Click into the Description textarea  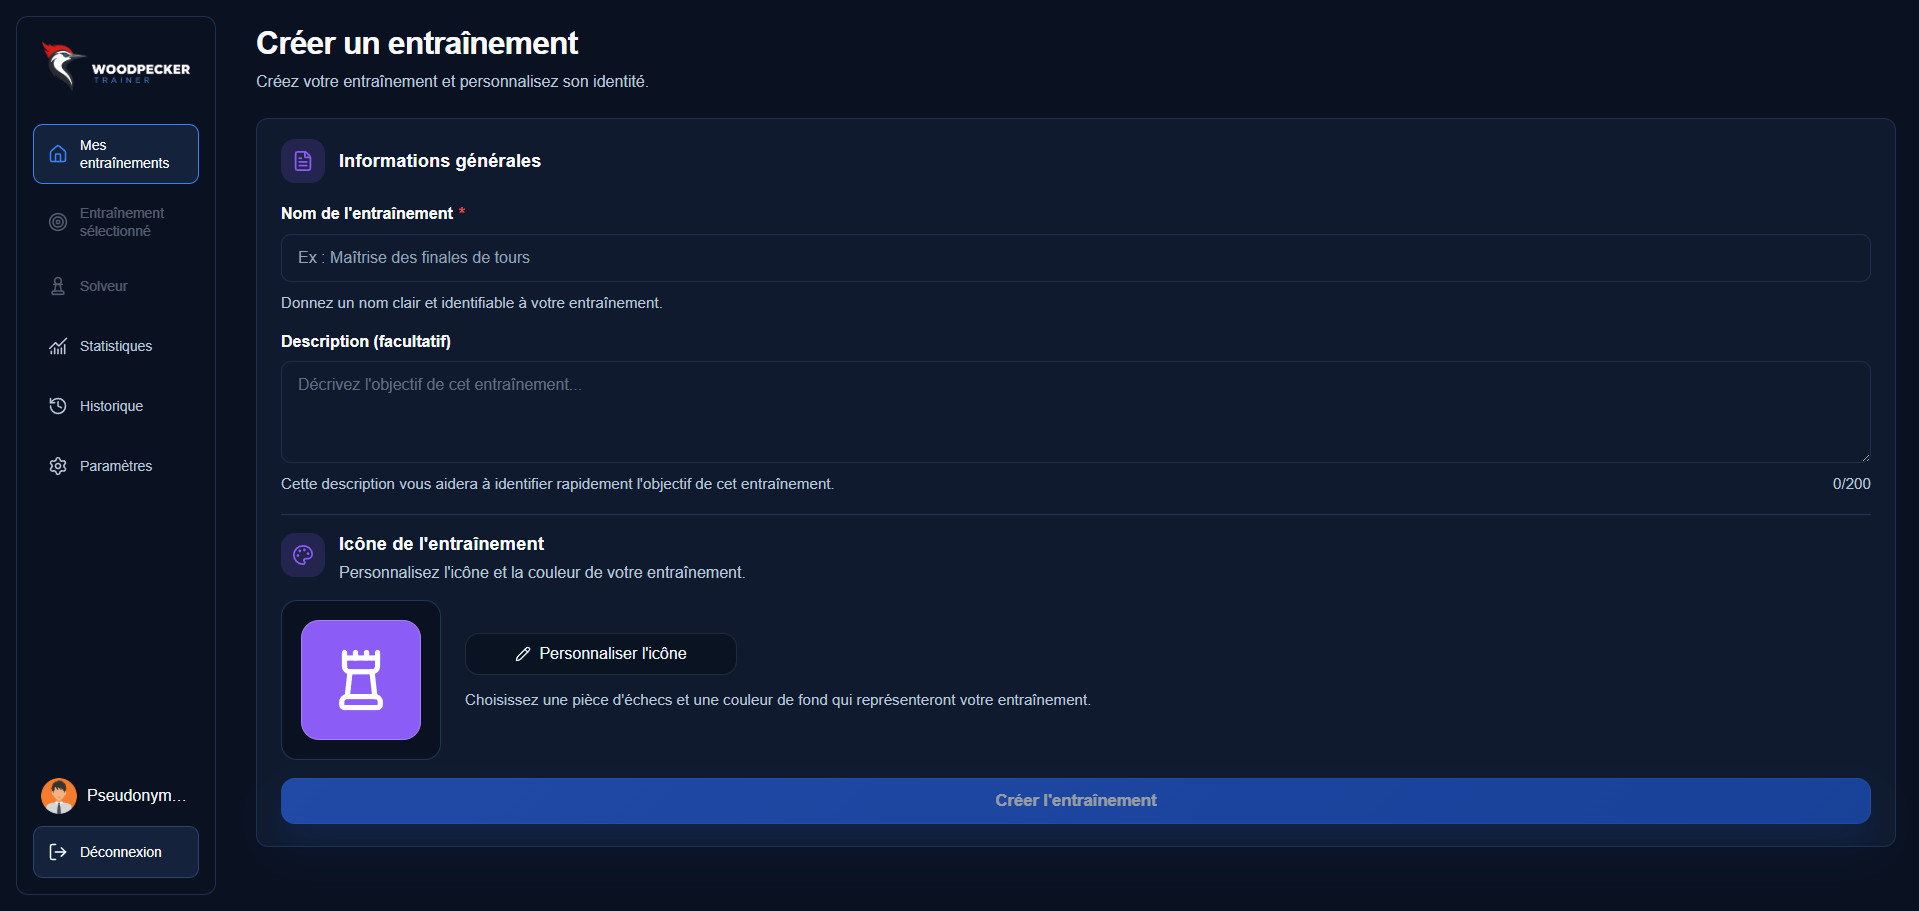point(1075,412)
